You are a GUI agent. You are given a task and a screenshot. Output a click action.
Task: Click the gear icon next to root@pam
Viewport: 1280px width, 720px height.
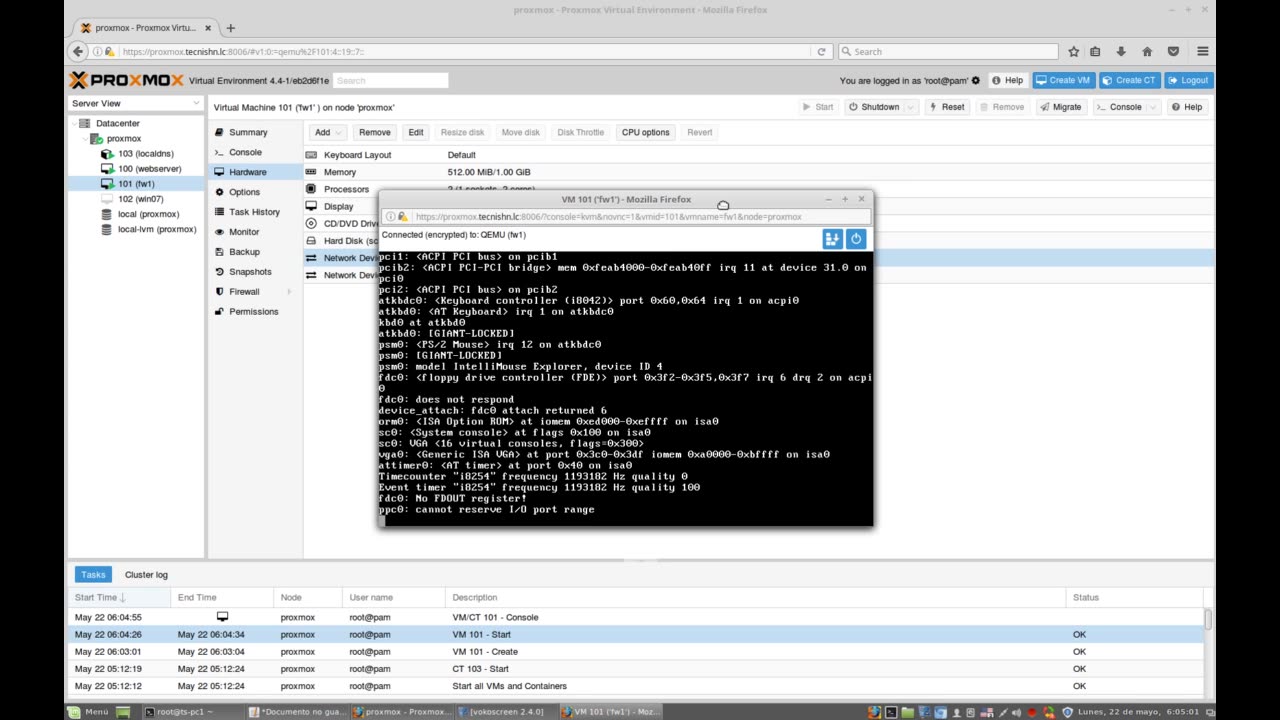click(976, 80)
